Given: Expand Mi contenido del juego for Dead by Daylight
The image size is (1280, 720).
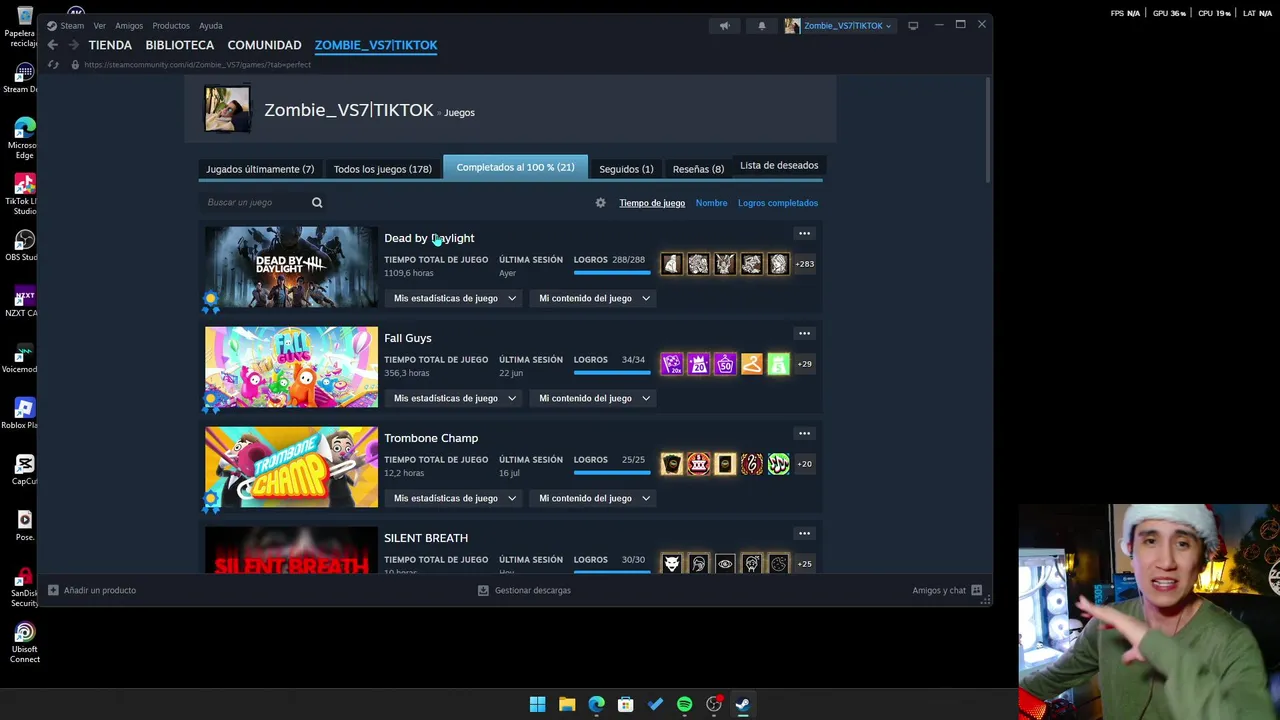Looking at the screenshot, I should [594, 298].
